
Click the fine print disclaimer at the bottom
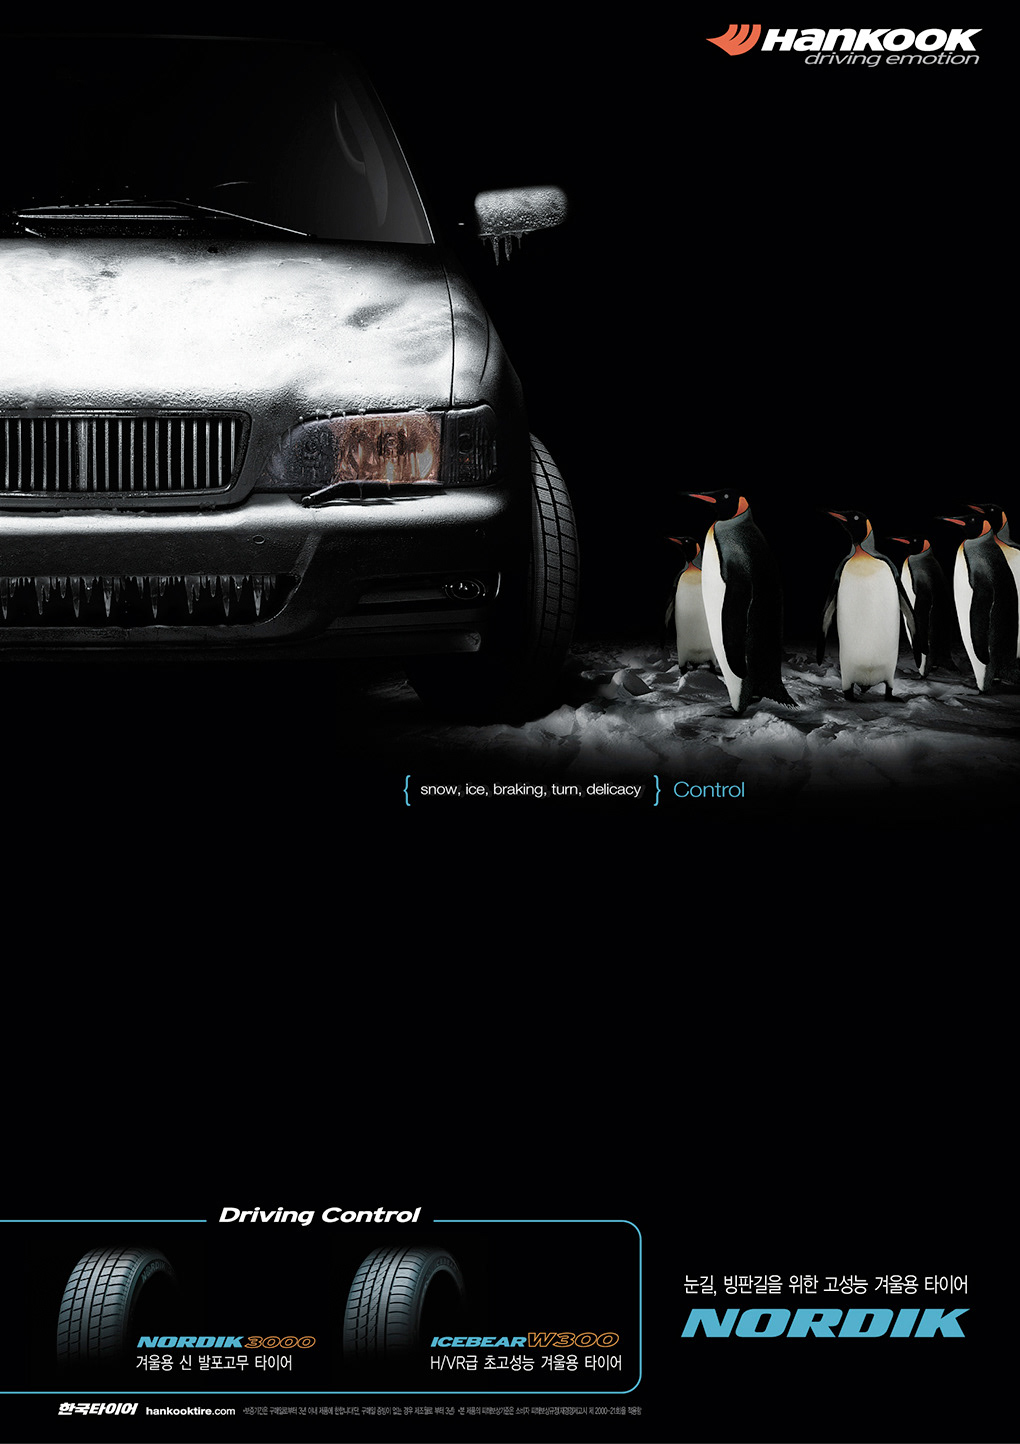[x=441, y=1411]
